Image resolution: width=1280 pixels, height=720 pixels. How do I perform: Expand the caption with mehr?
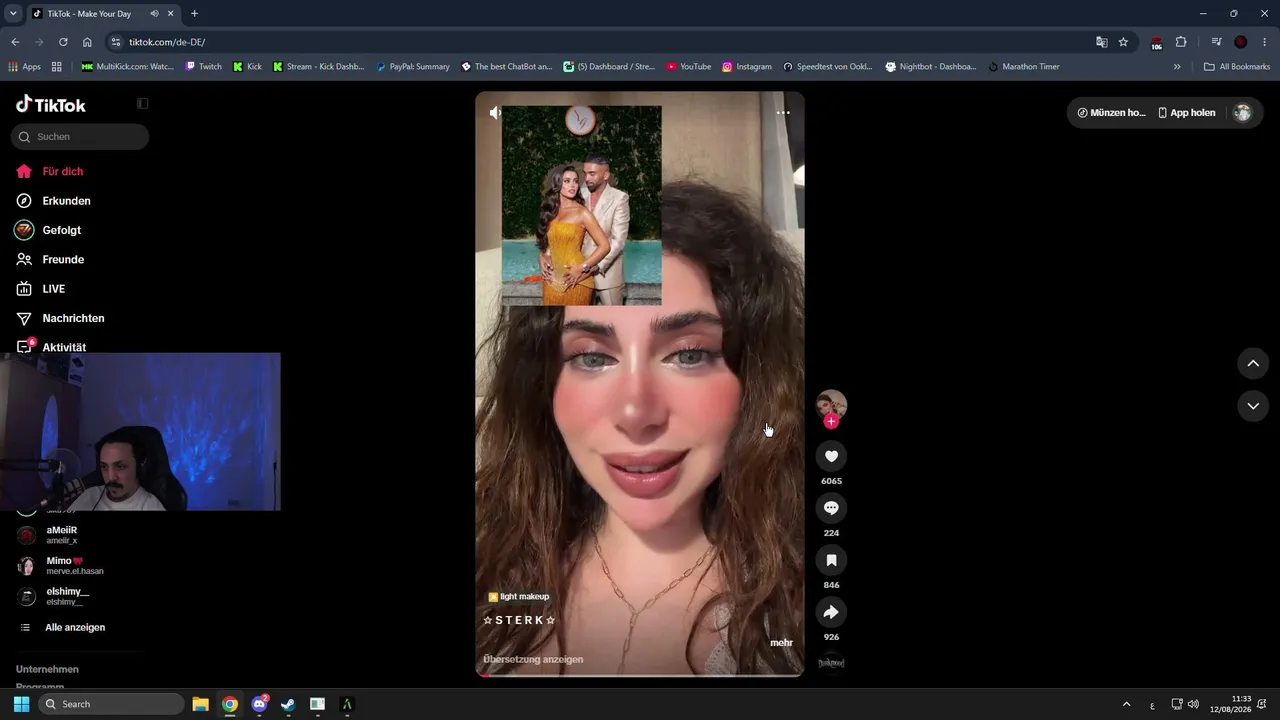pos(781,642)
